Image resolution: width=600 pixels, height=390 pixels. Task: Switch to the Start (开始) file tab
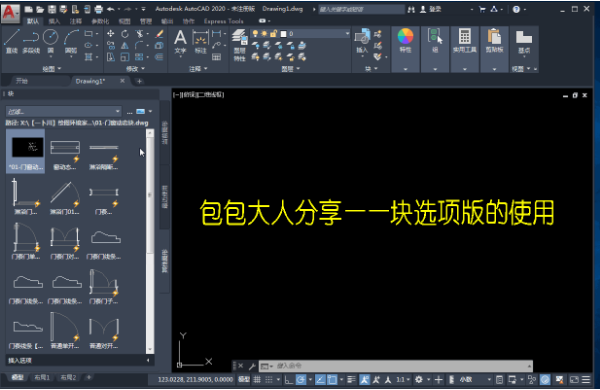pos(22,81)
